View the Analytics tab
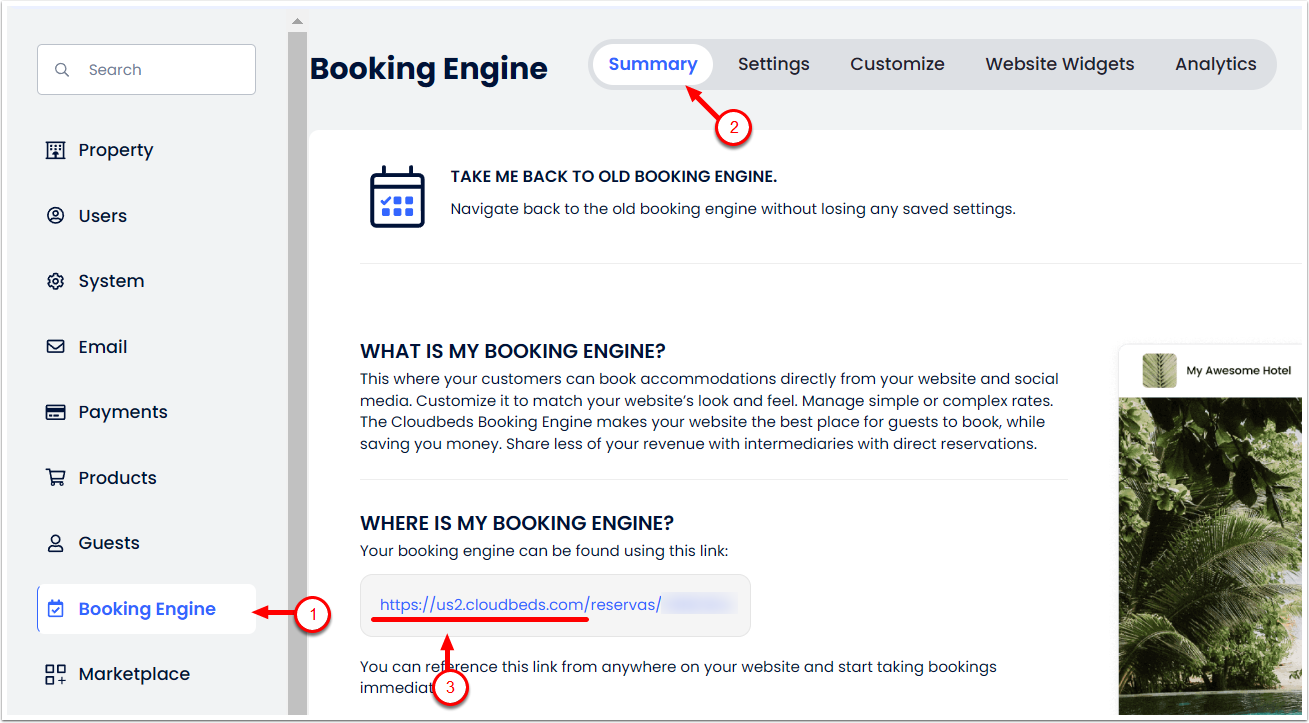Image resolution: width=1309 pixels, height=723 pixels. (1215, 64)
